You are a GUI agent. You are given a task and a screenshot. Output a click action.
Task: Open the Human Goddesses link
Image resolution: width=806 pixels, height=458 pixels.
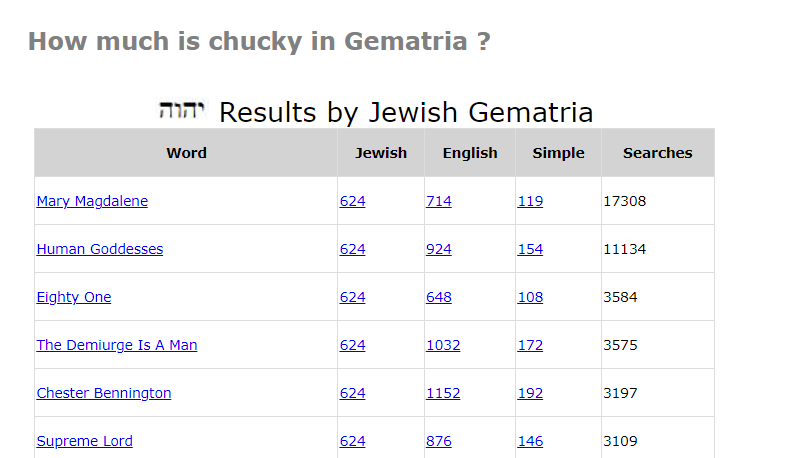100,249
